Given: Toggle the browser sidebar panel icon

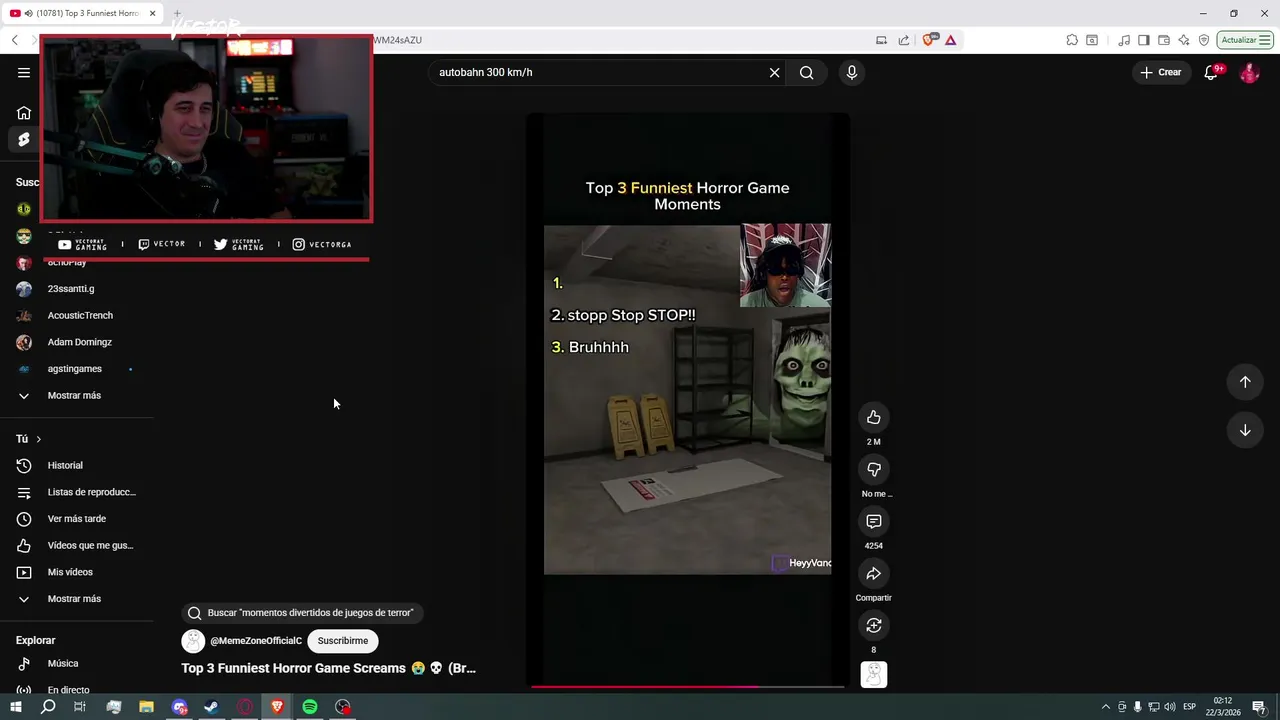Looking at the screenshot, I should click(1144, 40).
